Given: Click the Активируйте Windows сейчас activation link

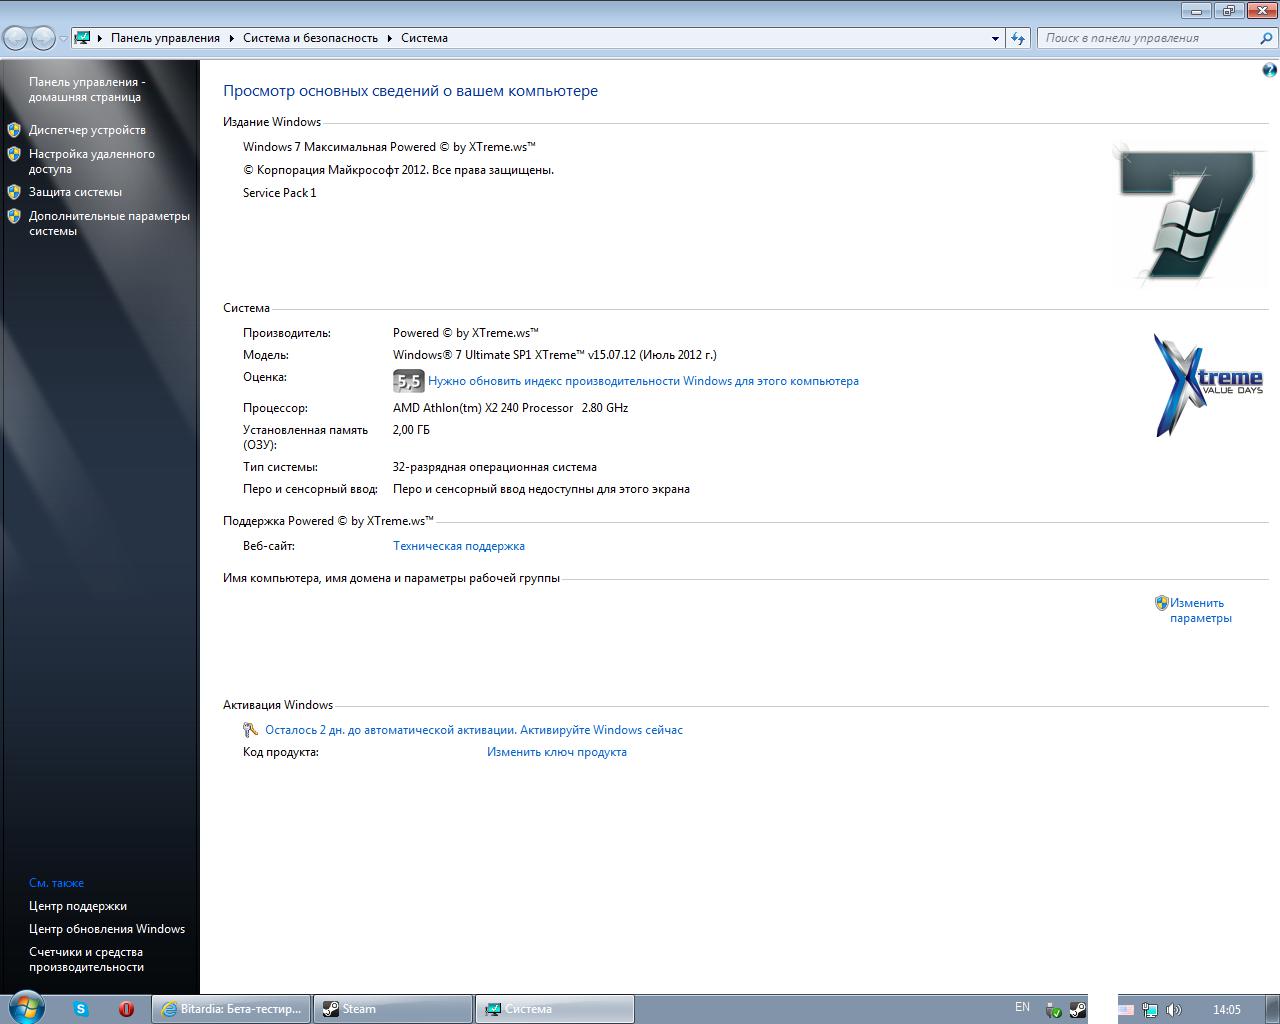Looking at the screenshot, I should click(602, 730).
